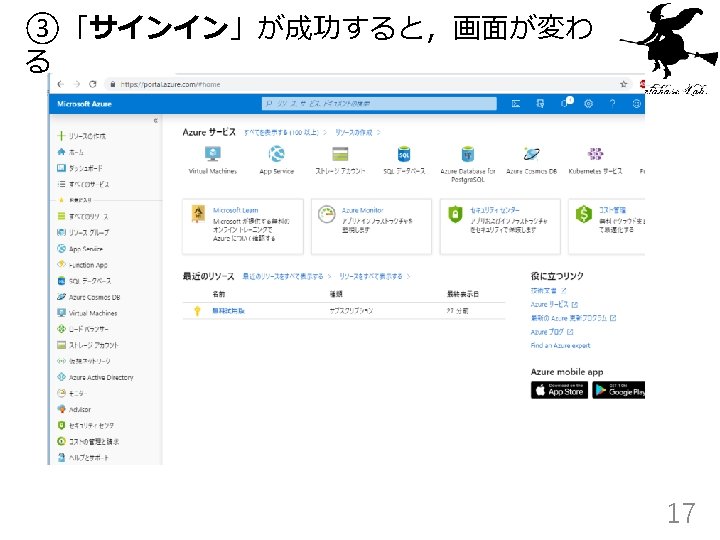
Task: Click the 種類 column header
Action: [x=336, y=294]
